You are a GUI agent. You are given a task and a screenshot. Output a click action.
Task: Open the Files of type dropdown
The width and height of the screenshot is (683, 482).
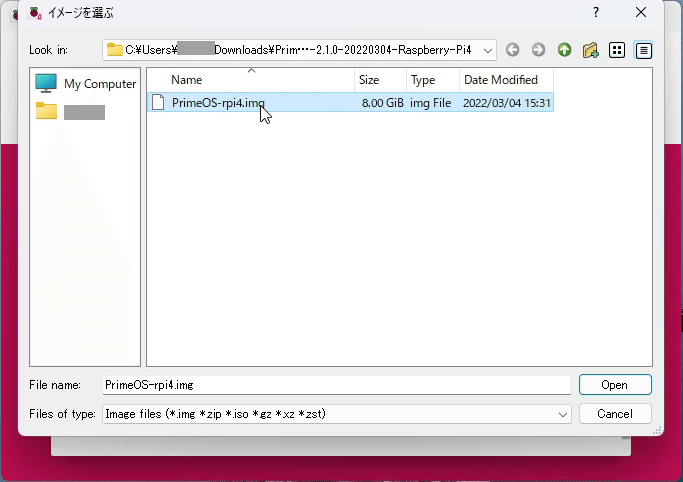[x=563, y=414]
